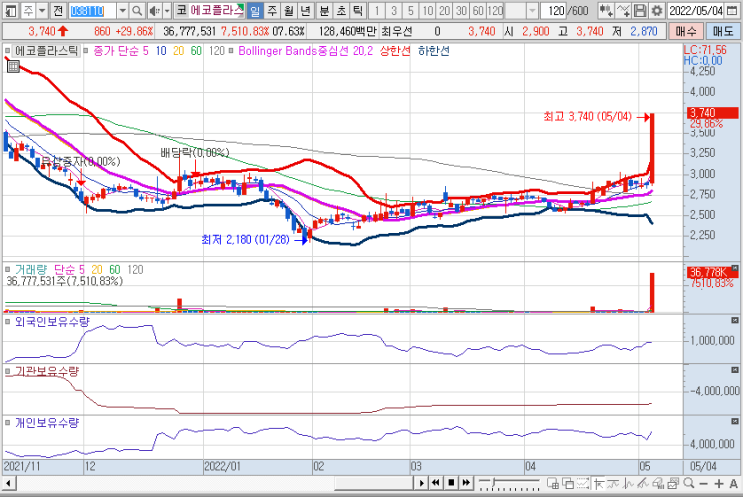The height and width of the screenshot is (497, 743).
Task: Expand the 외국인보유수량 pane legend marker
Action: pos(8,322)
